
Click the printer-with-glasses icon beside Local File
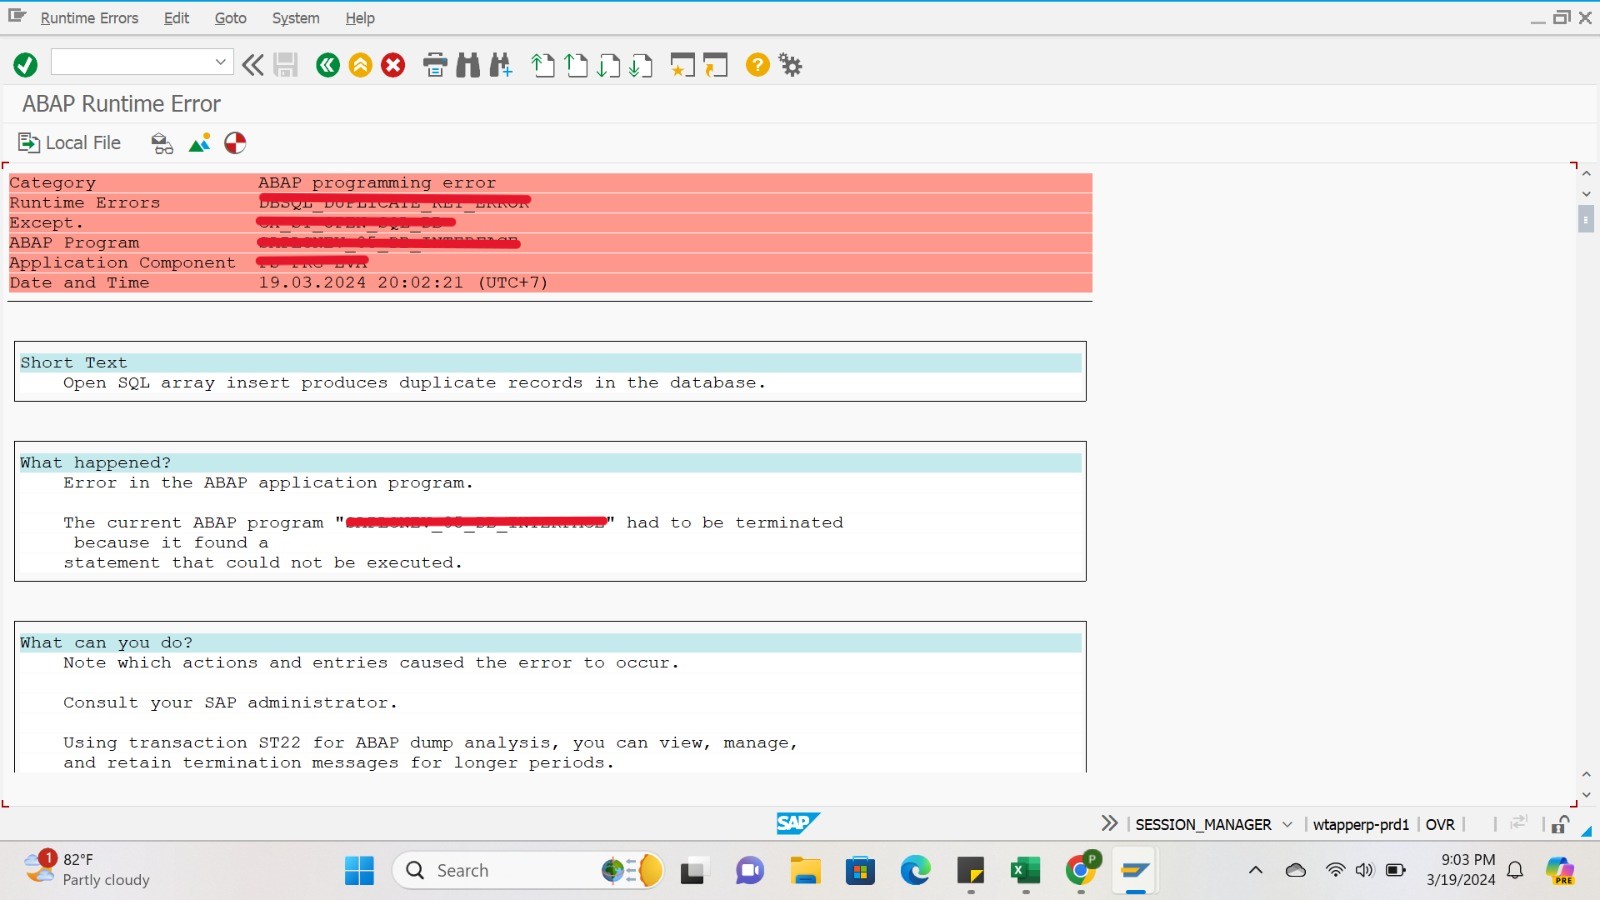pyautogui.click(x=162, y=143)
